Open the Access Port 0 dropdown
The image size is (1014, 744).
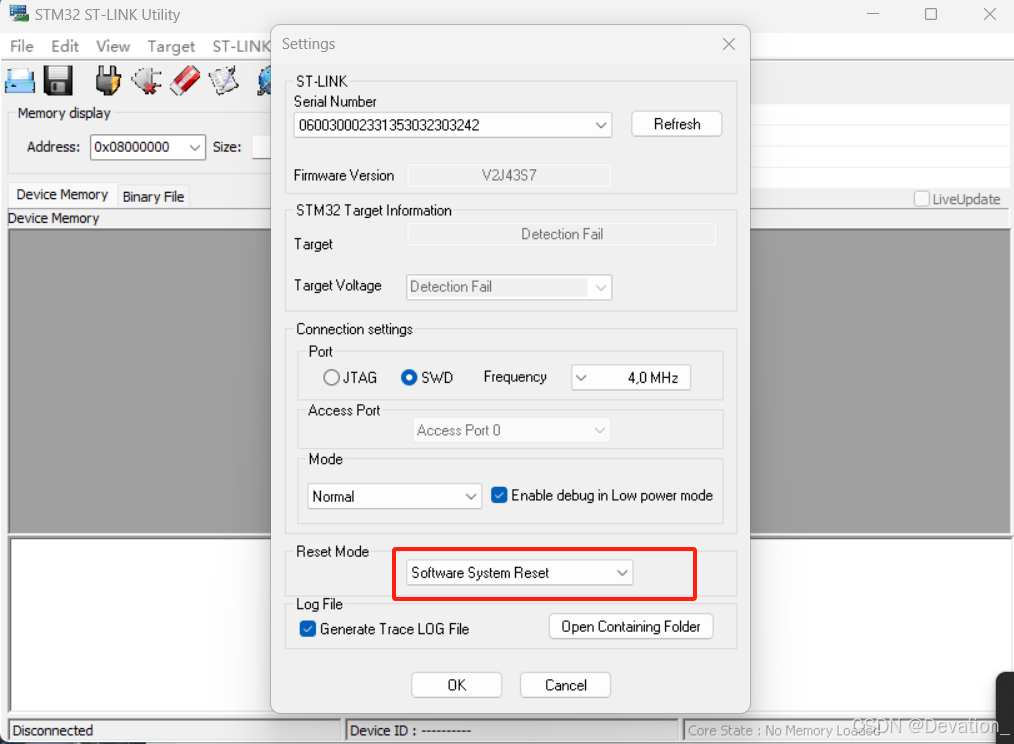pyautogui.click(x=512, y=430)
